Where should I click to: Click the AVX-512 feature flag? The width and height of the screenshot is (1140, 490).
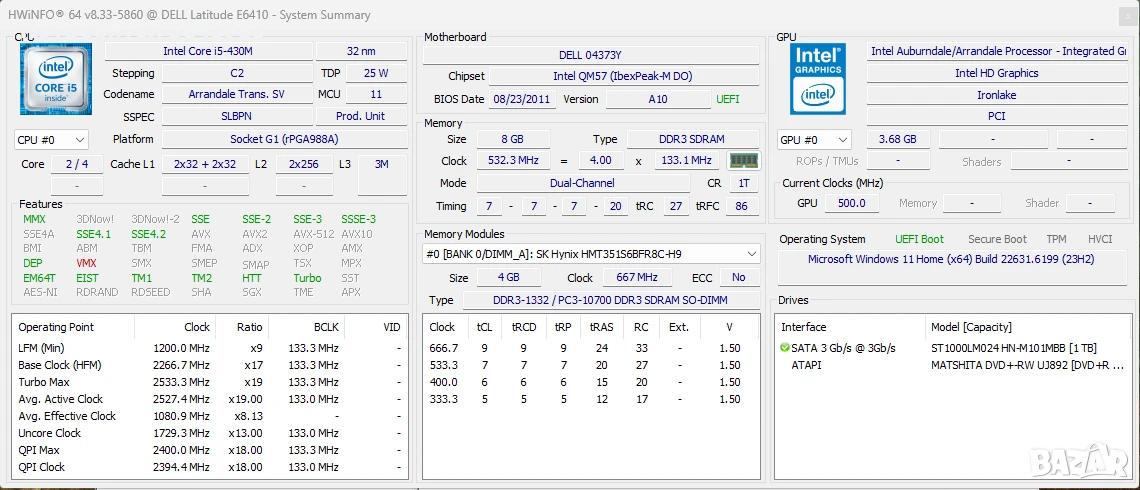coord(313,234)
